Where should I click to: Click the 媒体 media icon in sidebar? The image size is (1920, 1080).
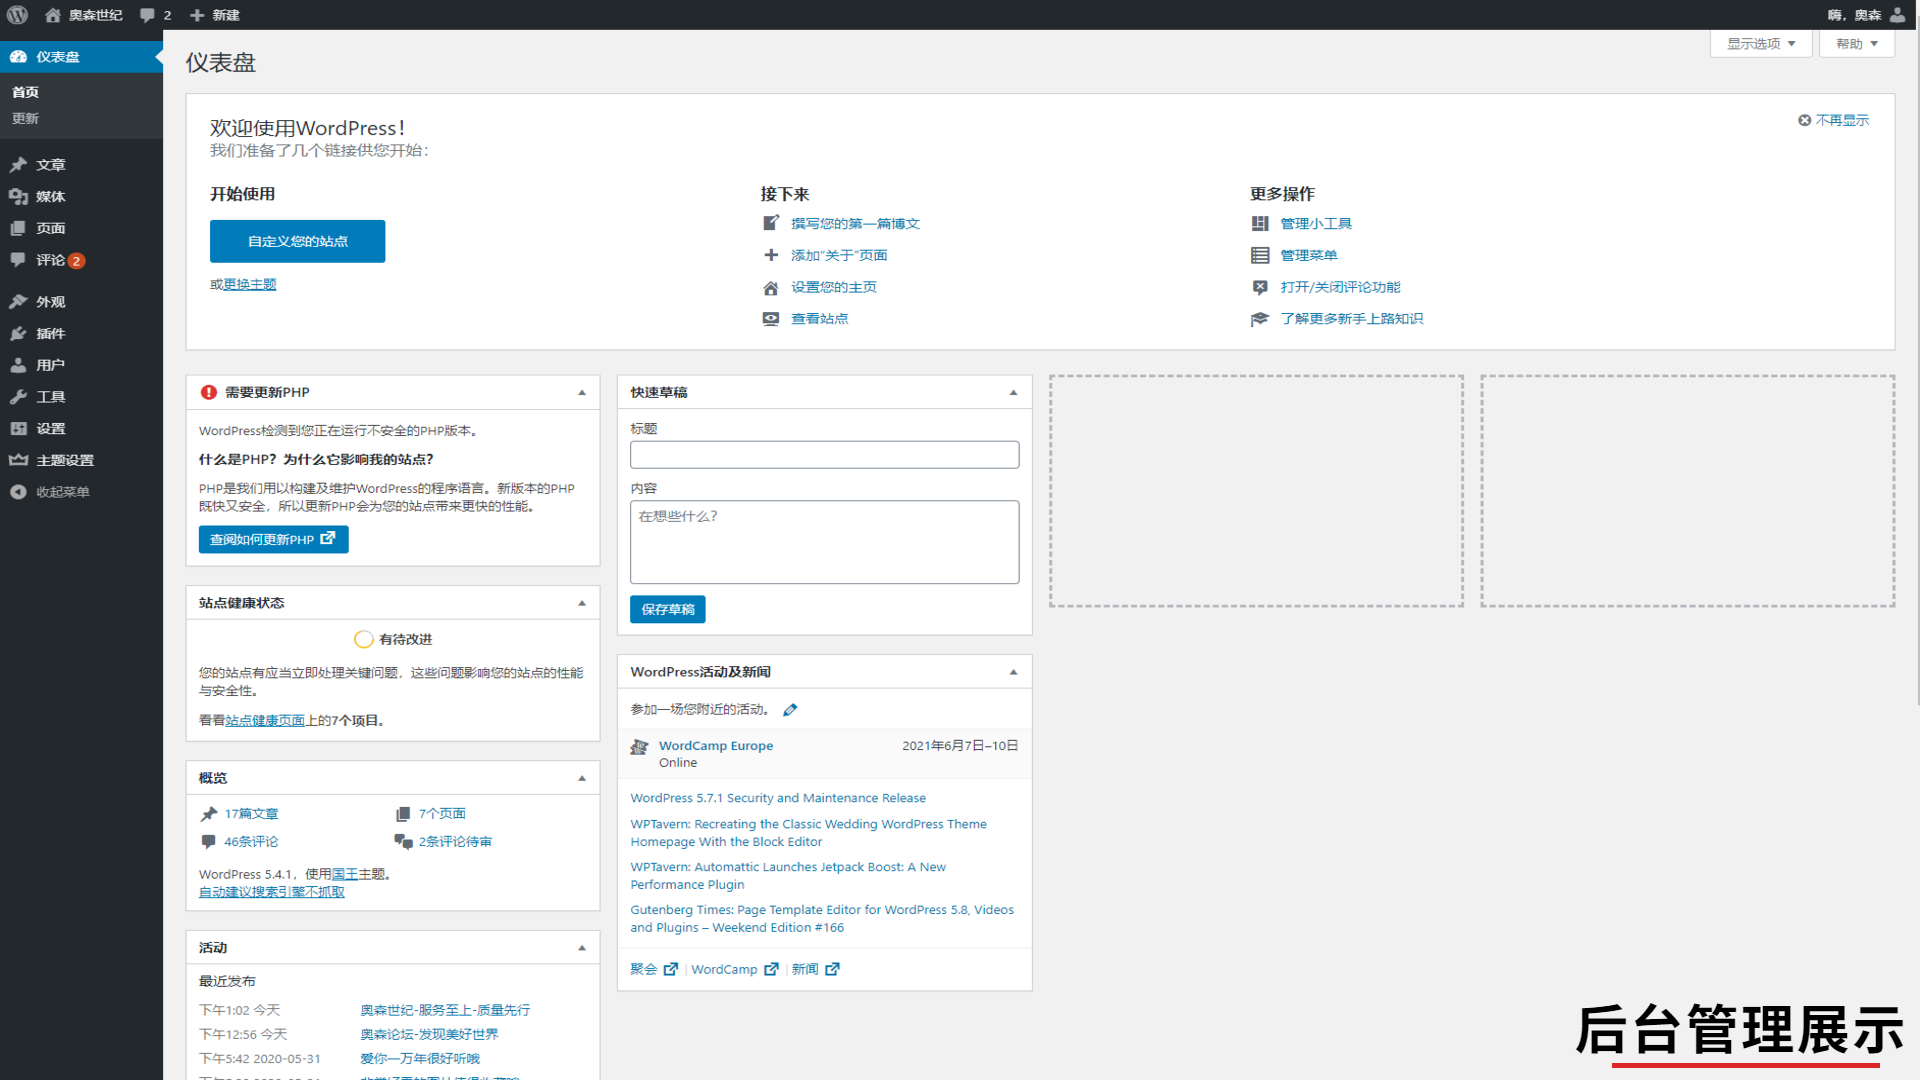pos(18,197)
